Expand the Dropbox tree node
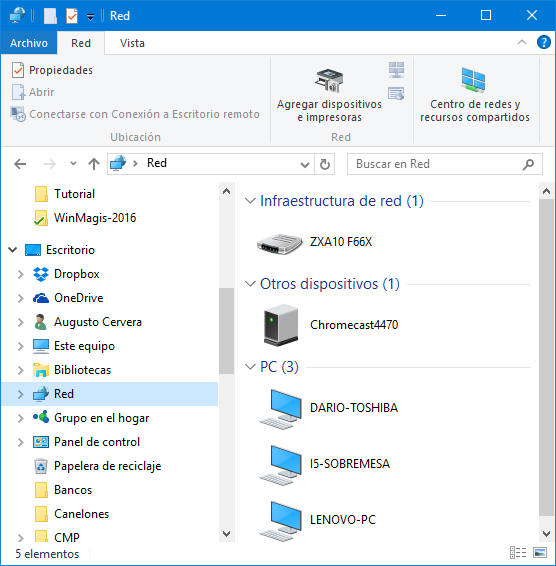 tap(21, 274)
